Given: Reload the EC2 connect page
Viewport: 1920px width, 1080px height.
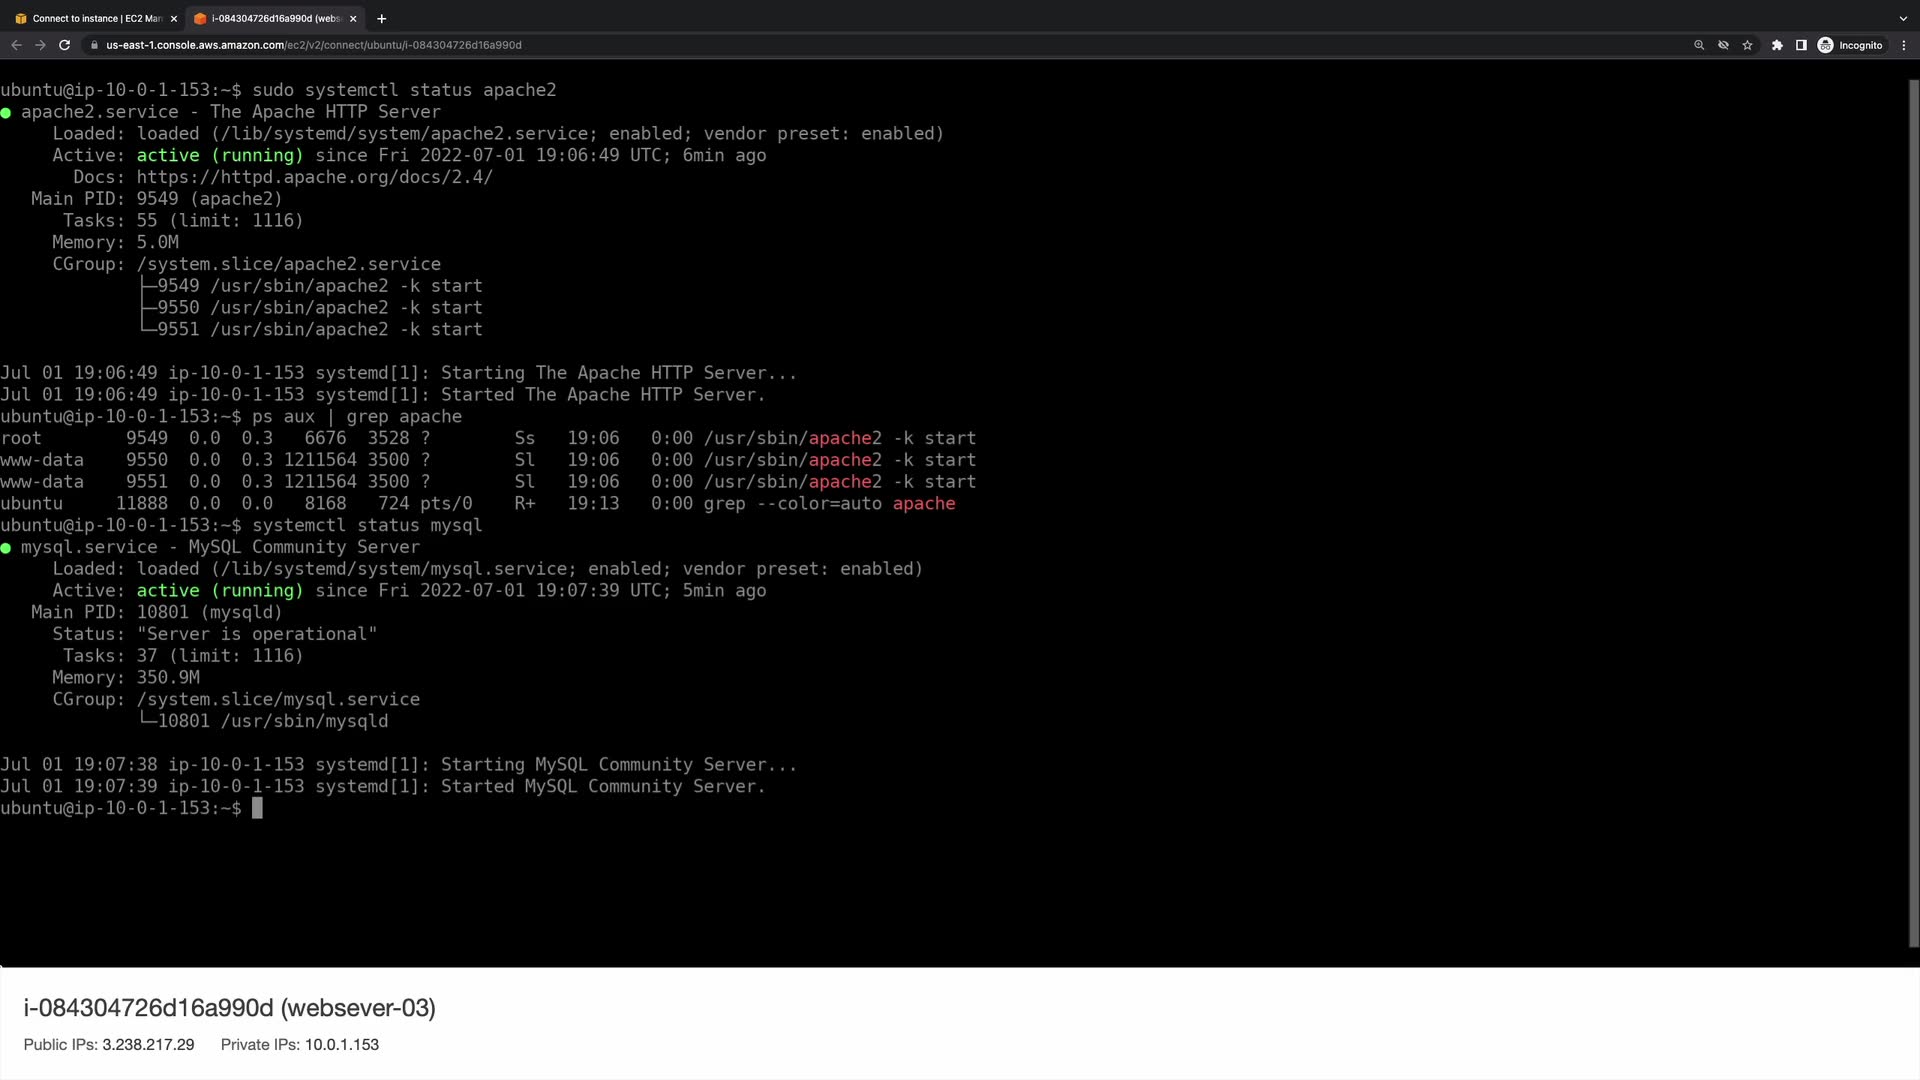Looking at the screenshot, I should click(x=64, y=45).
